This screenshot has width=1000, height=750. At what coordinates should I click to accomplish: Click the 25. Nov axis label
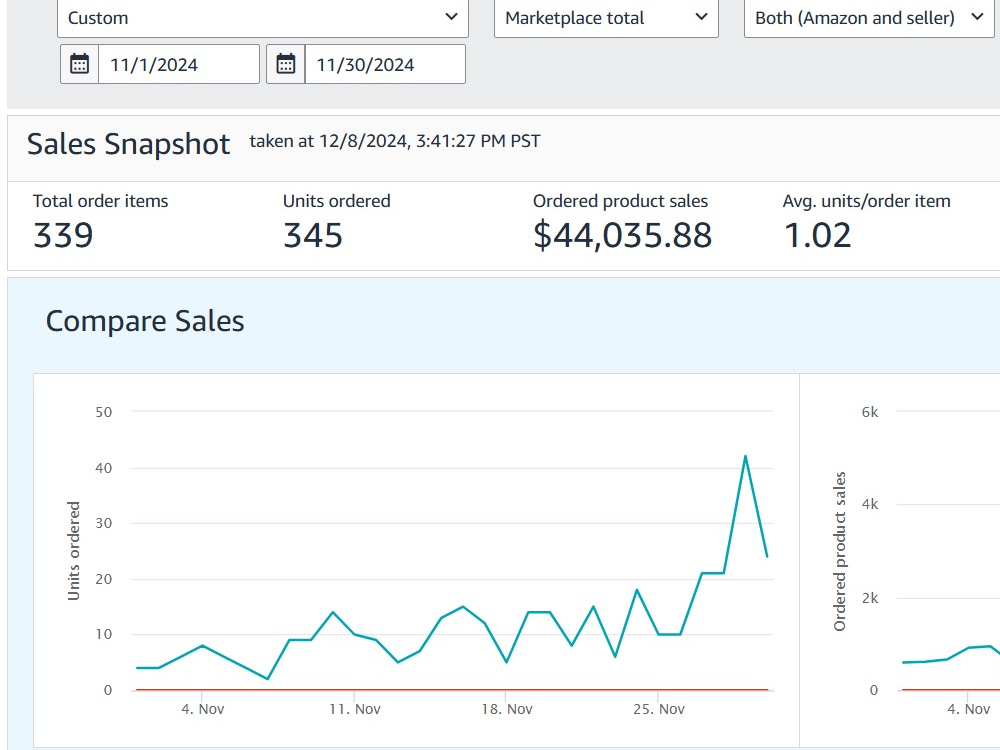click(x=659, y=709)
